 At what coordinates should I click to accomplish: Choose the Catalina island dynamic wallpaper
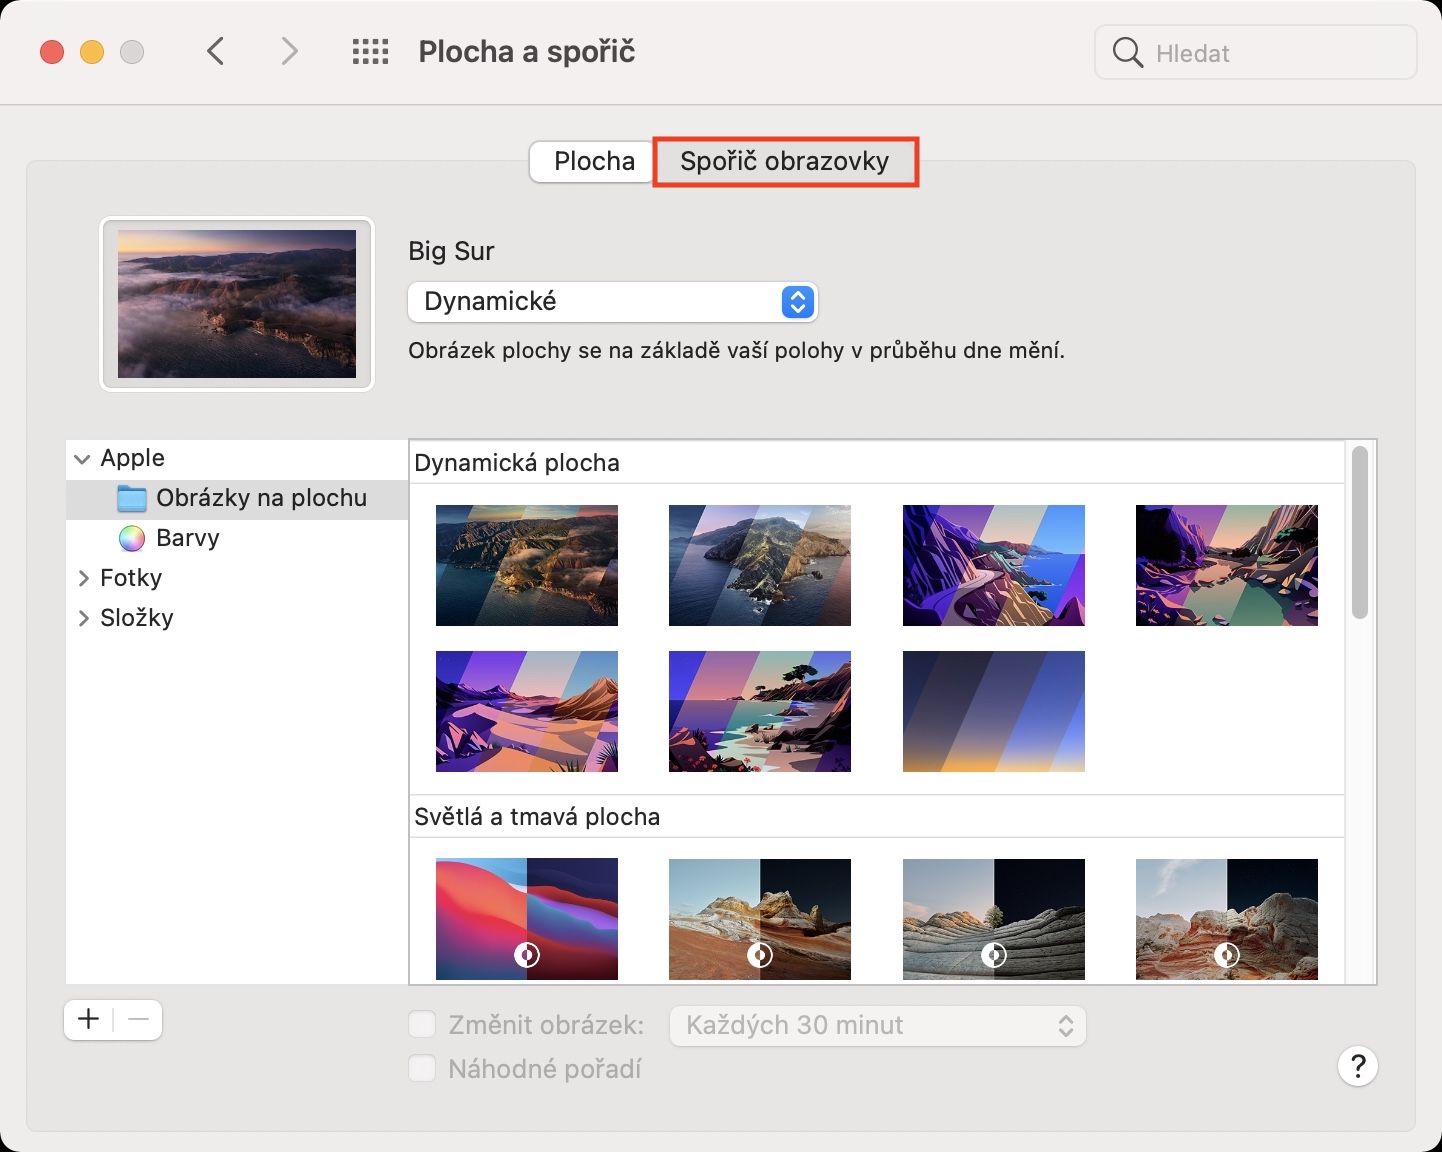point(760,565)
